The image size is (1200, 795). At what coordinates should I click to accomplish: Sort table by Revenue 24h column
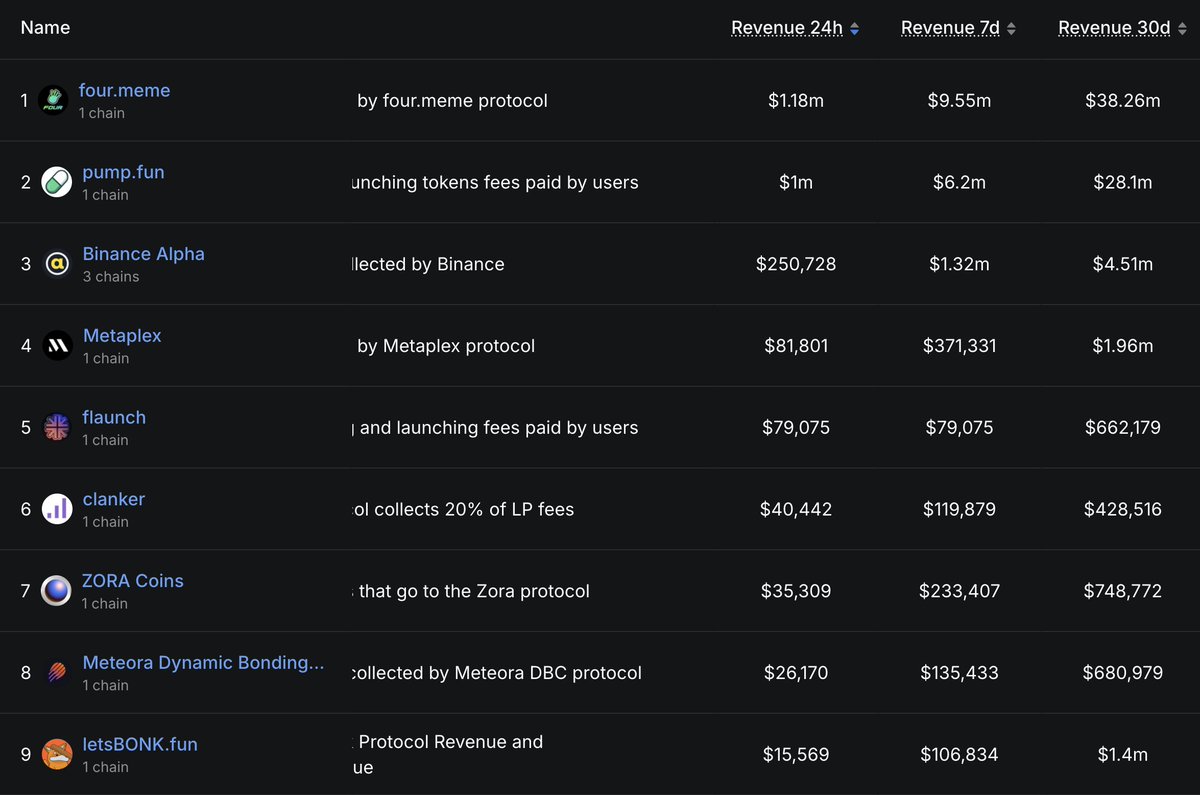(x=795, y=28)
